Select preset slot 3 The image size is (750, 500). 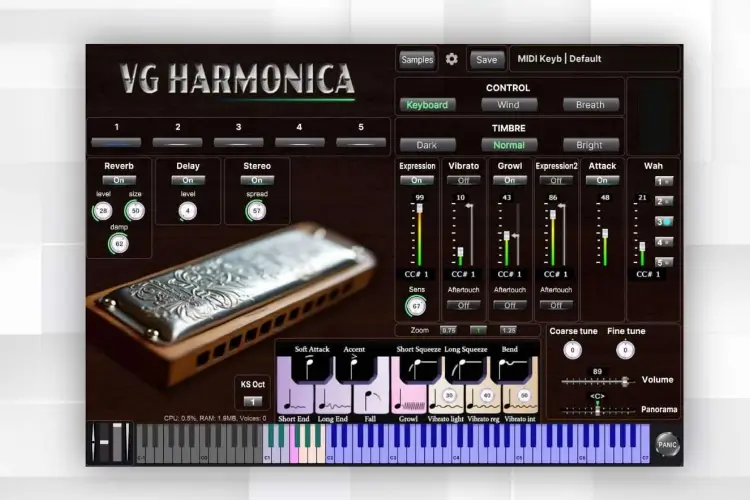[239, 143]
